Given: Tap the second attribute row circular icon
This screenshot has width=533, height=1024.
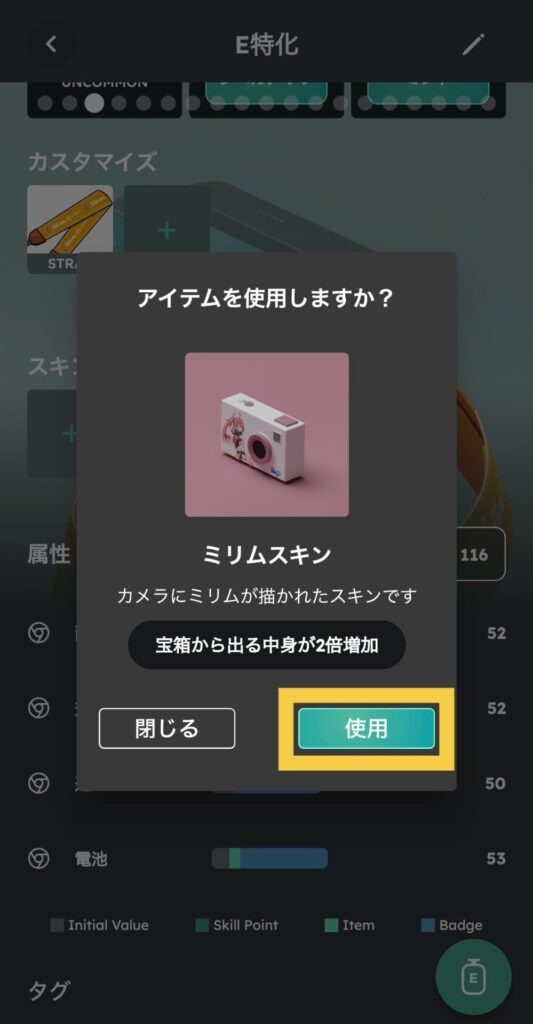Looking at the screenshot, I should coord(39,708).
